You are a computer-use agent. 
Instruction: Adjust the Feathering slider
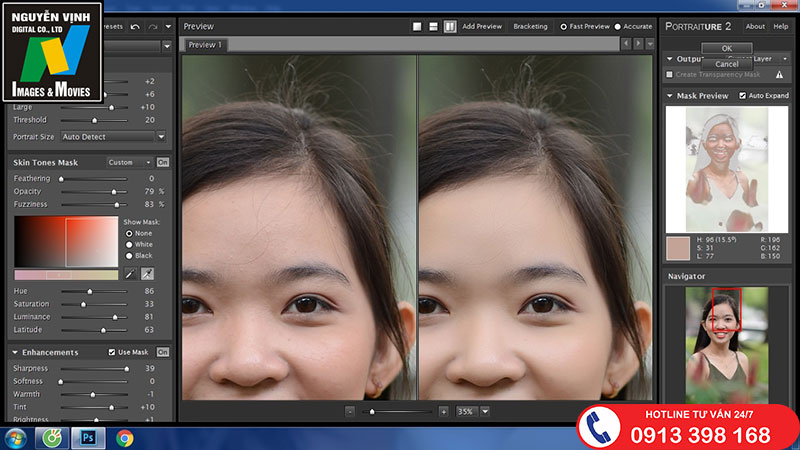pyautogui.click(x=94, y=179)
